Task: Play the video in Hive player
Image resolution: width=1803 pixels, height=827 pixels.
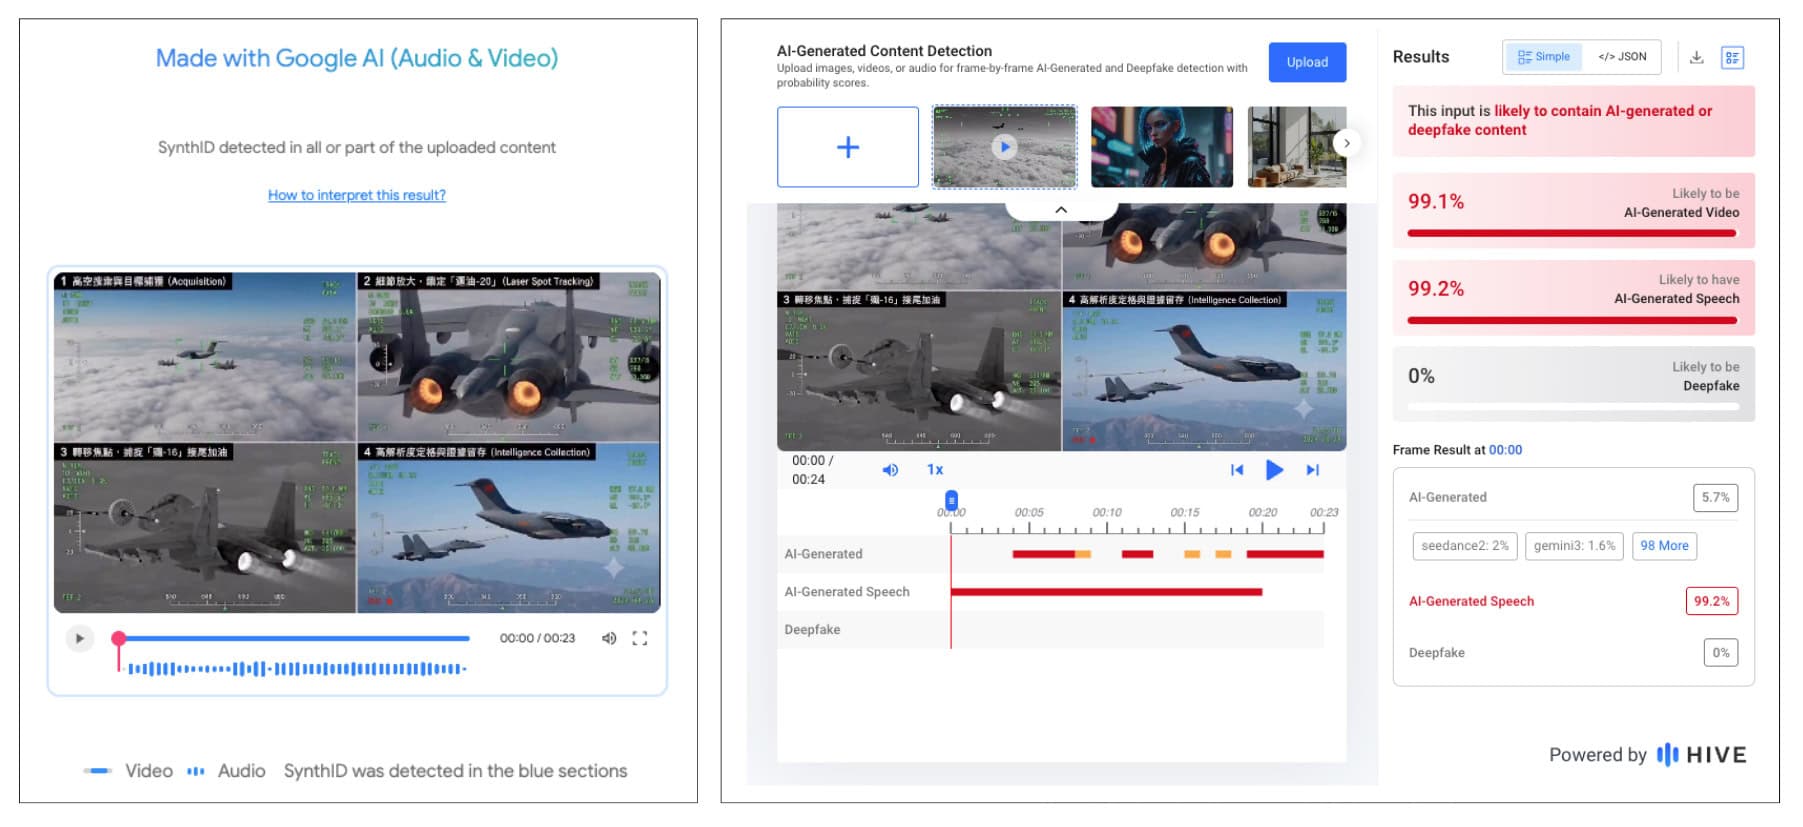Action: click(1274, 470)
